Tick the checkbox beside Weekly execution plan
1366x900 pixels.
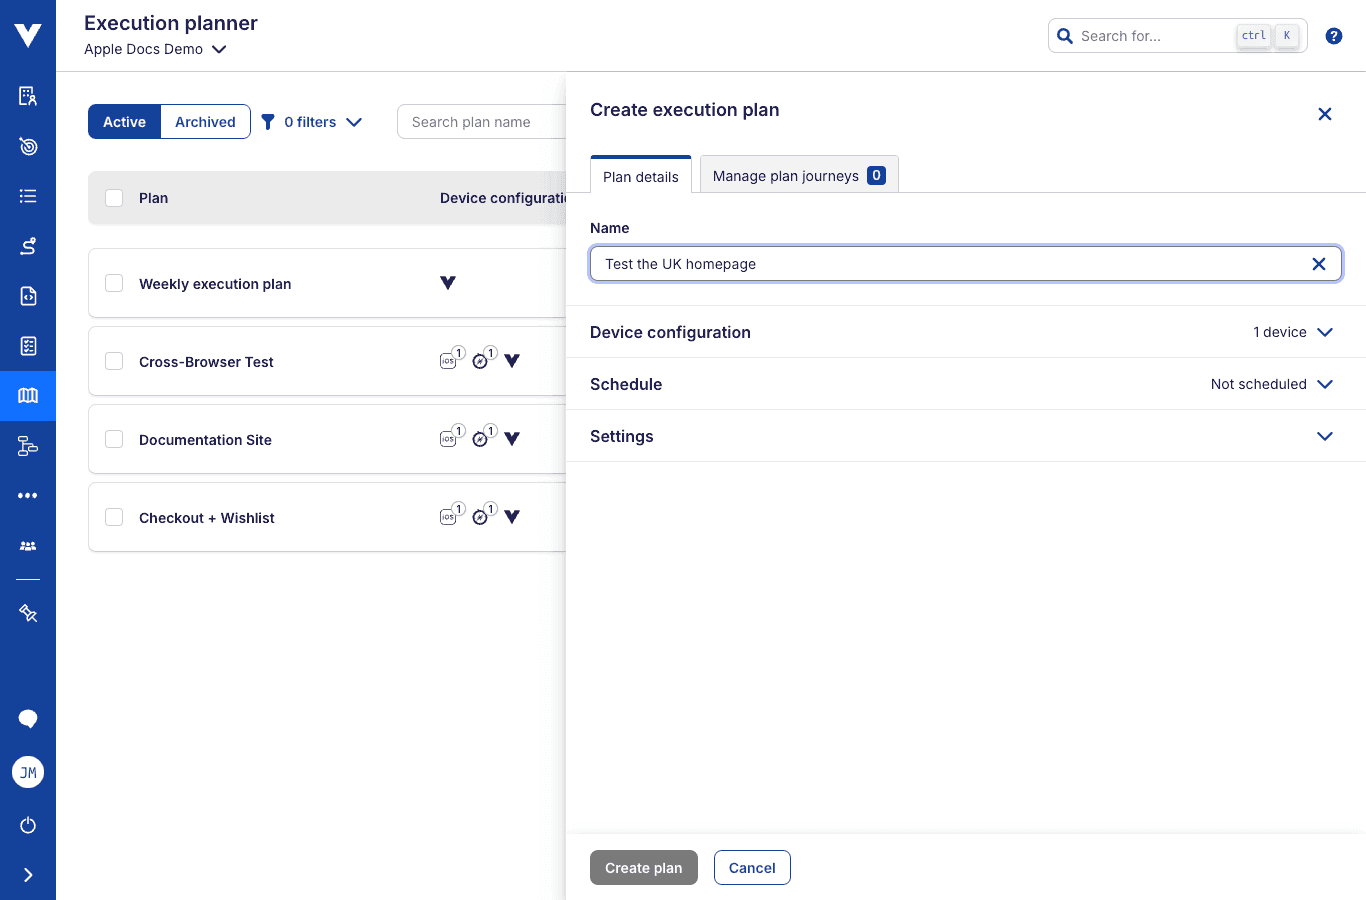pyautogui.click(x=114, y=283)
